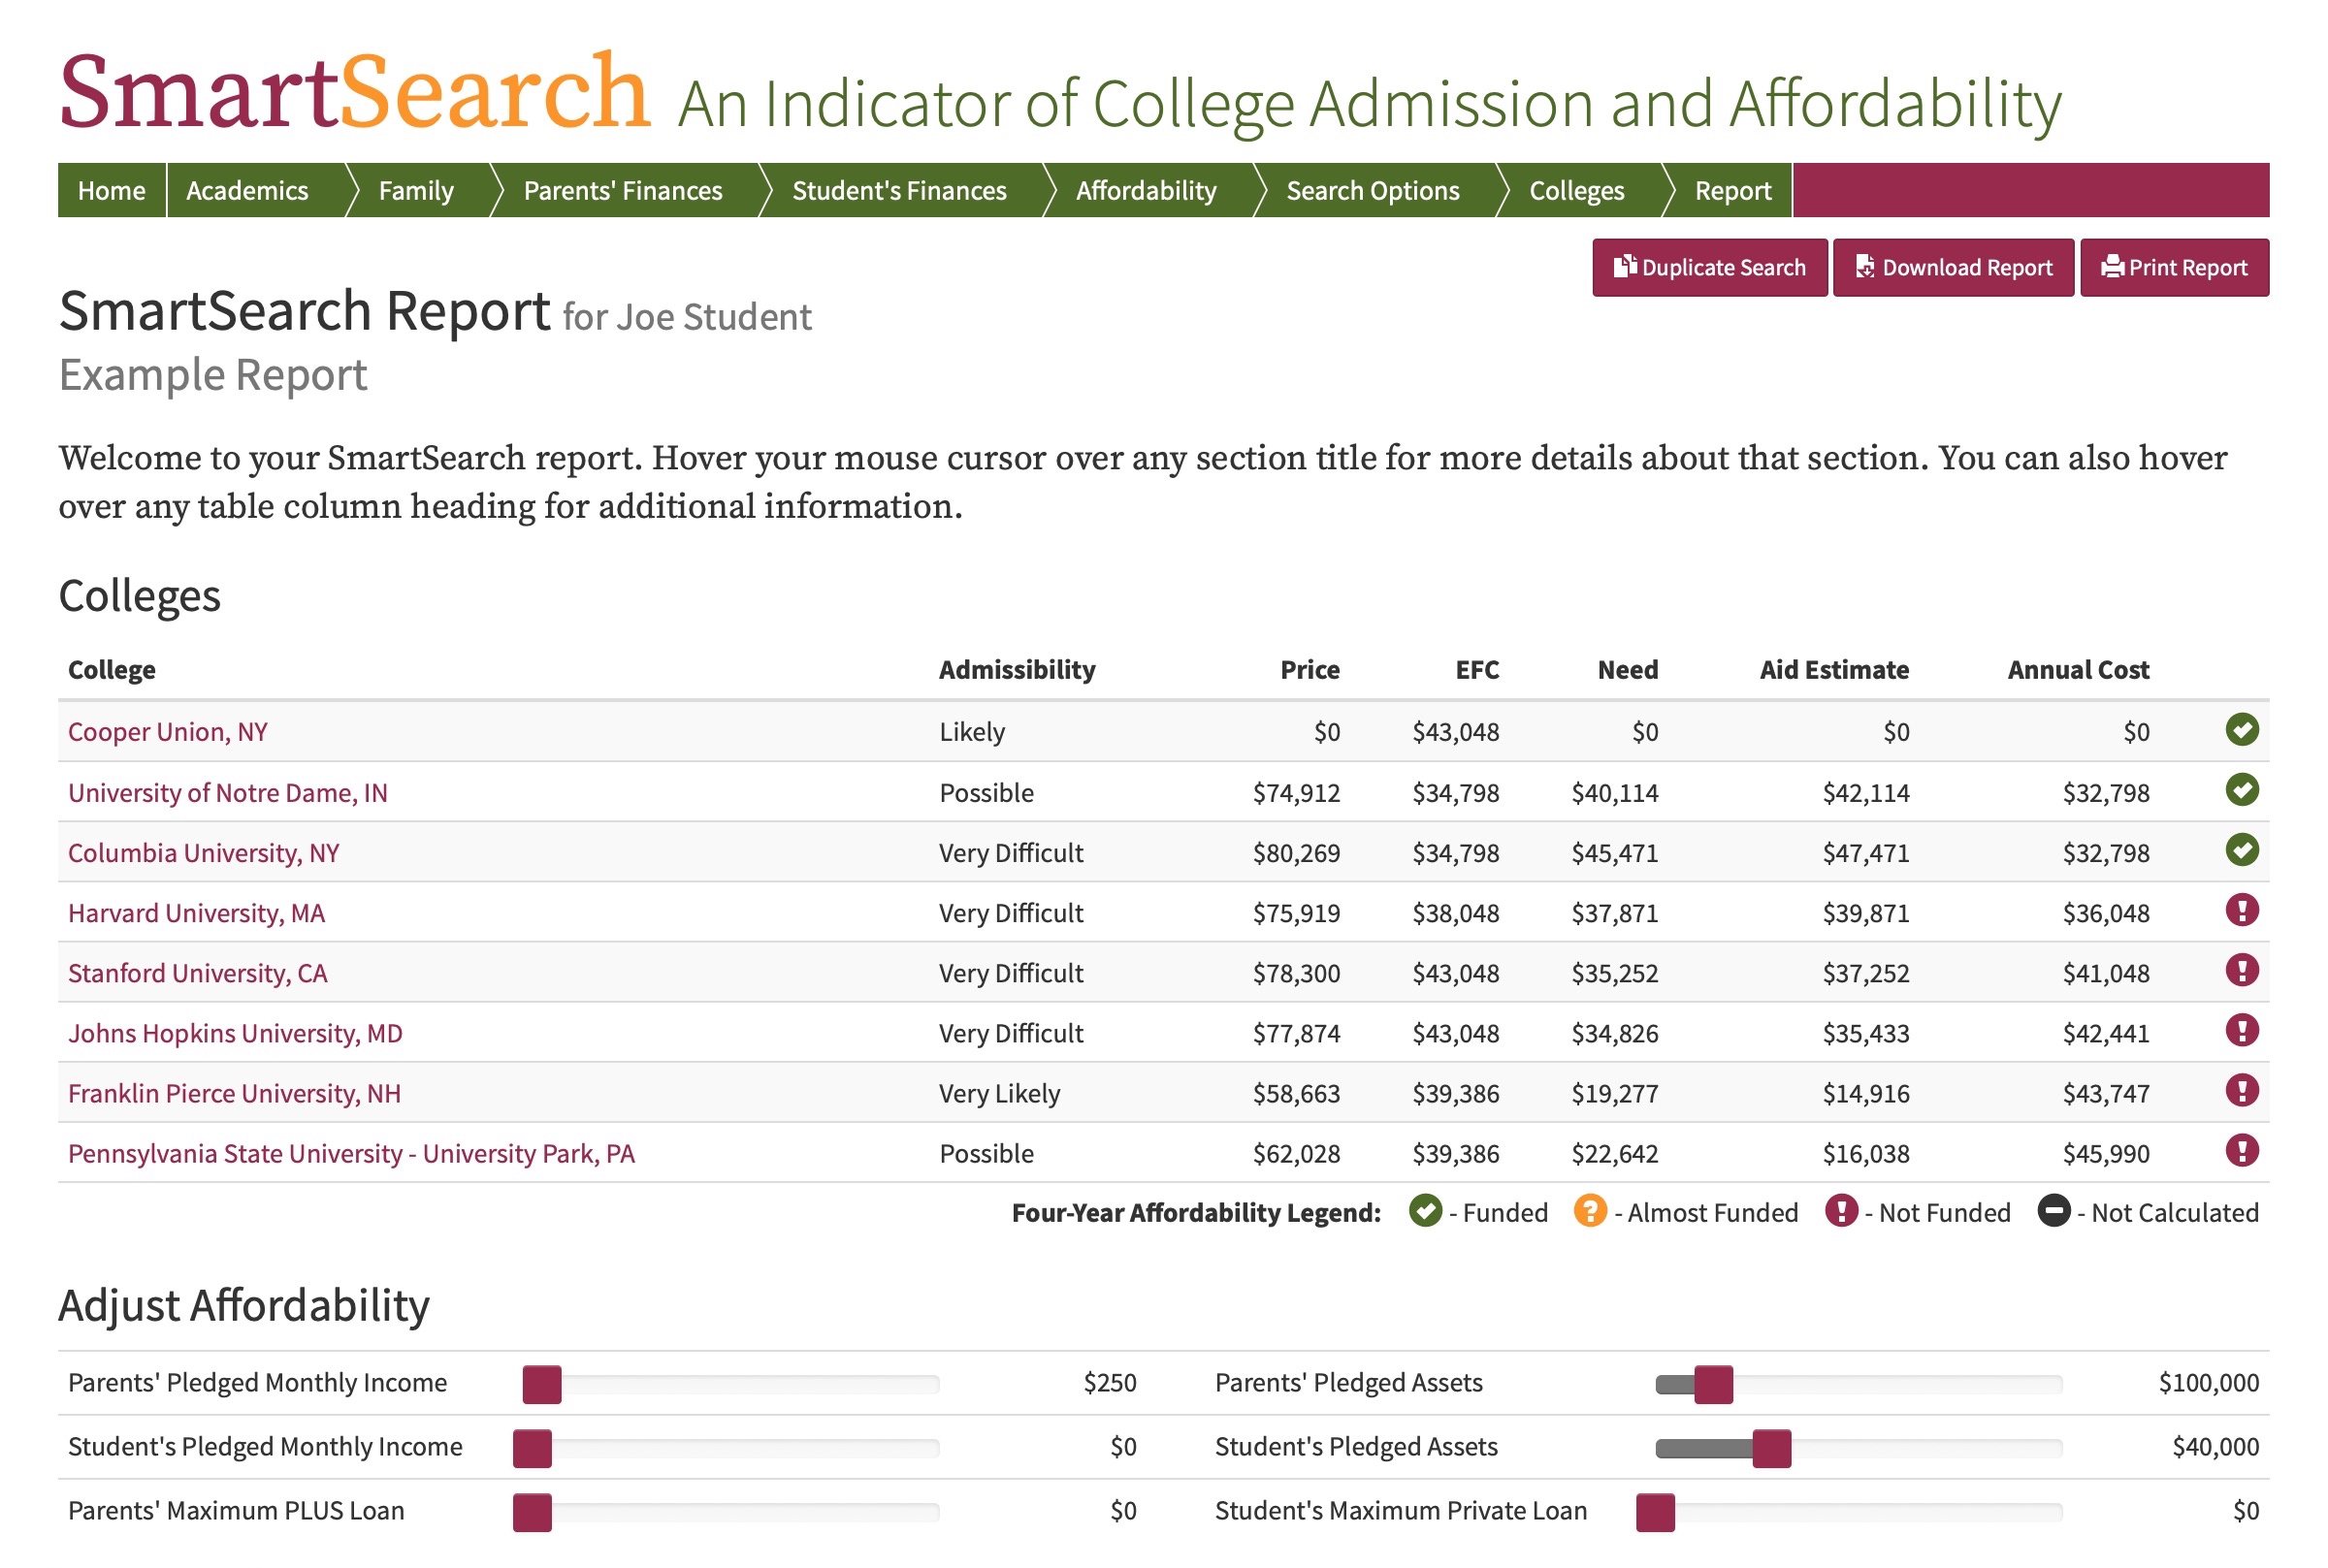Click the Not Funded icon beside Harvard University
Image resolution: width=2328 pixels, height=1568 pixels.
pyautogui.click(x=2243, y=912)
